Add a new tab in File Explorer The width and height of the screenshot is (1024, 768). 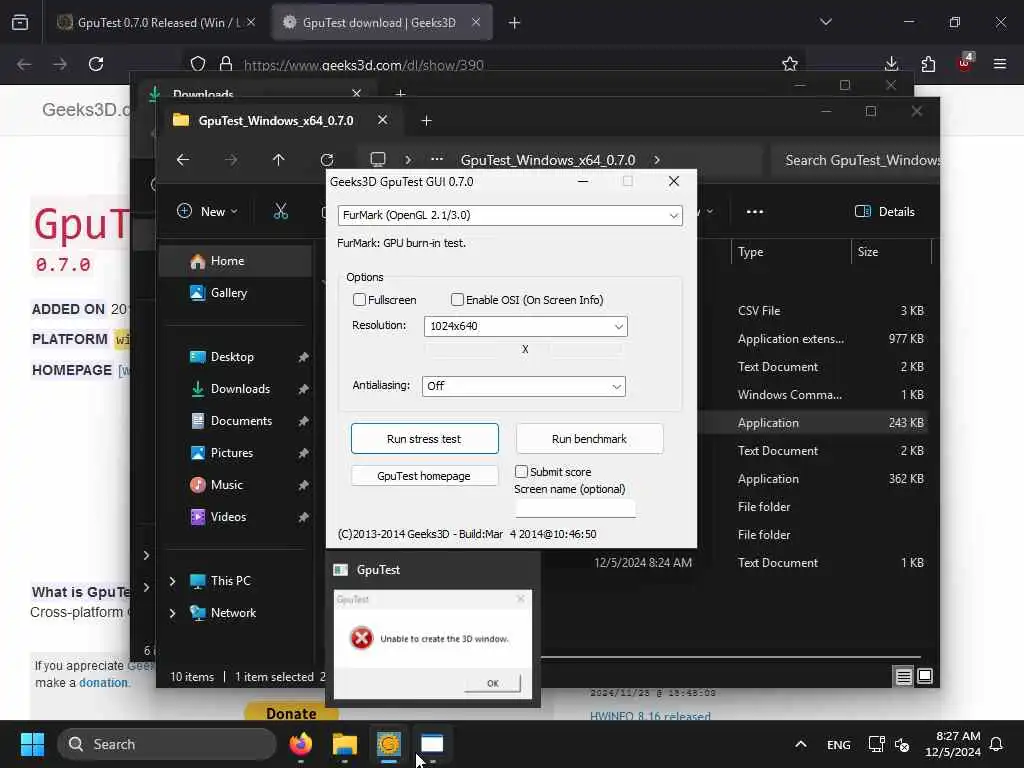coord(426,121)
